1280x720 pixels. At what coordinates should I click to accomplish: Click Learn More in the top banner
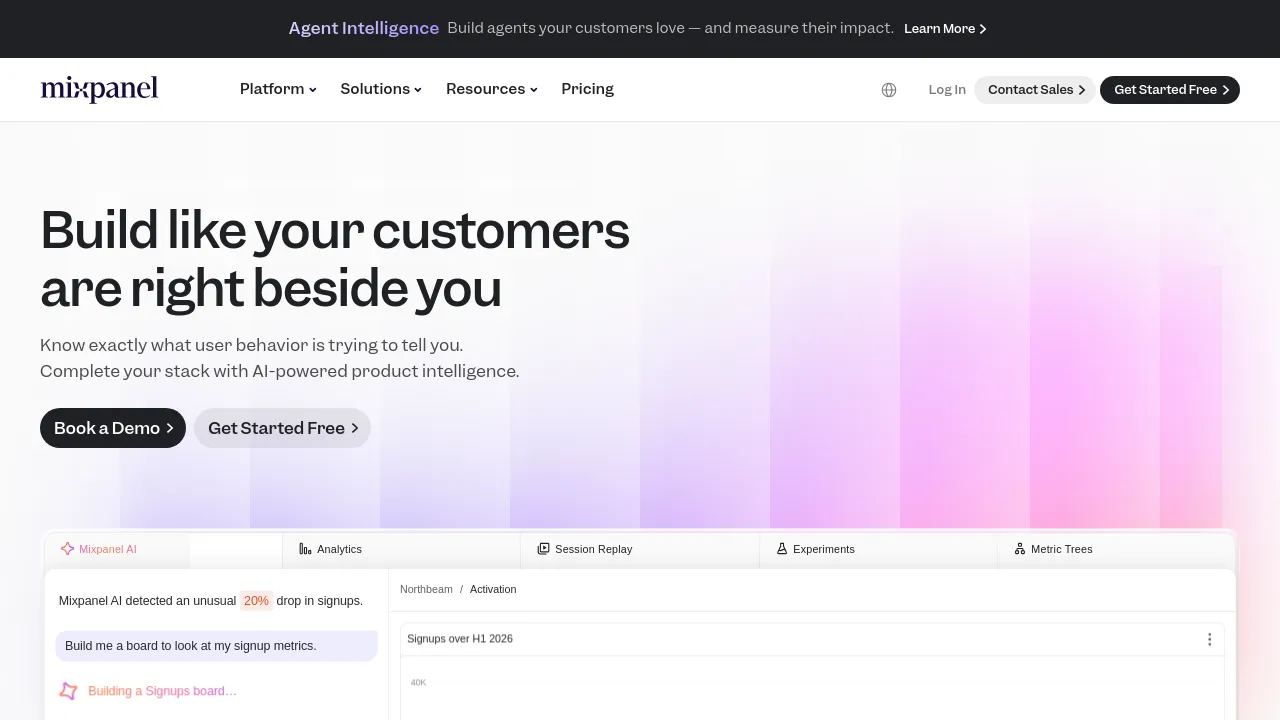click(945, 29)
